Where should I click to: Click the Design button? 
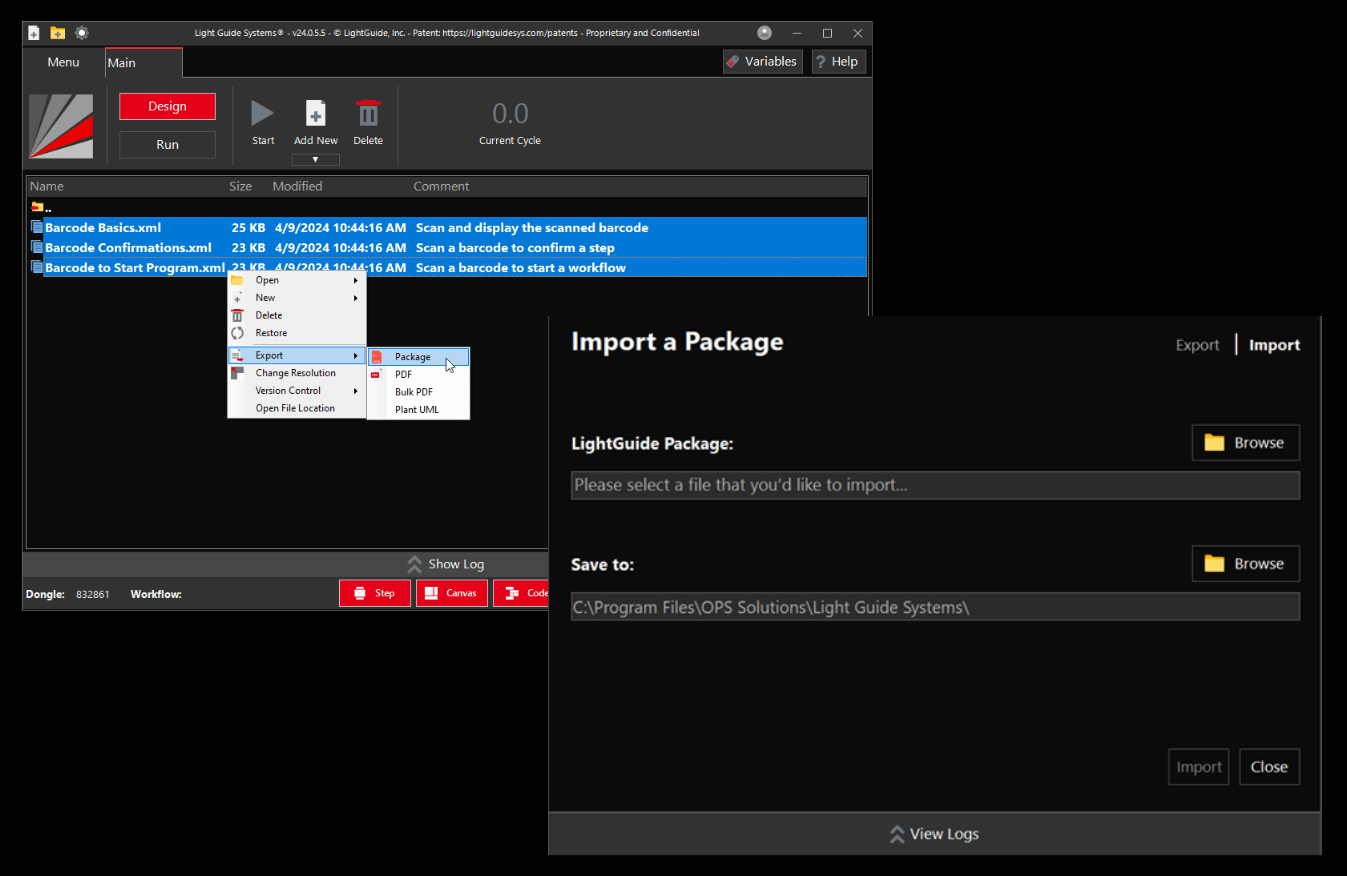coord(167,106)
